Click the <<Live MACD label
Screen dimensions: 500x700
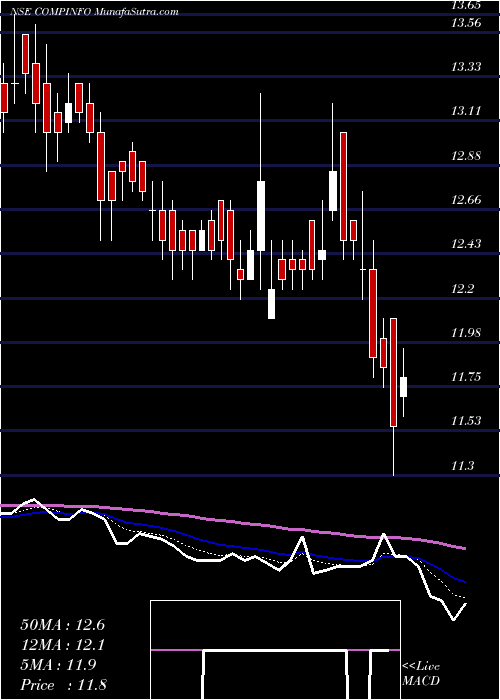click(x=421, y=674)
